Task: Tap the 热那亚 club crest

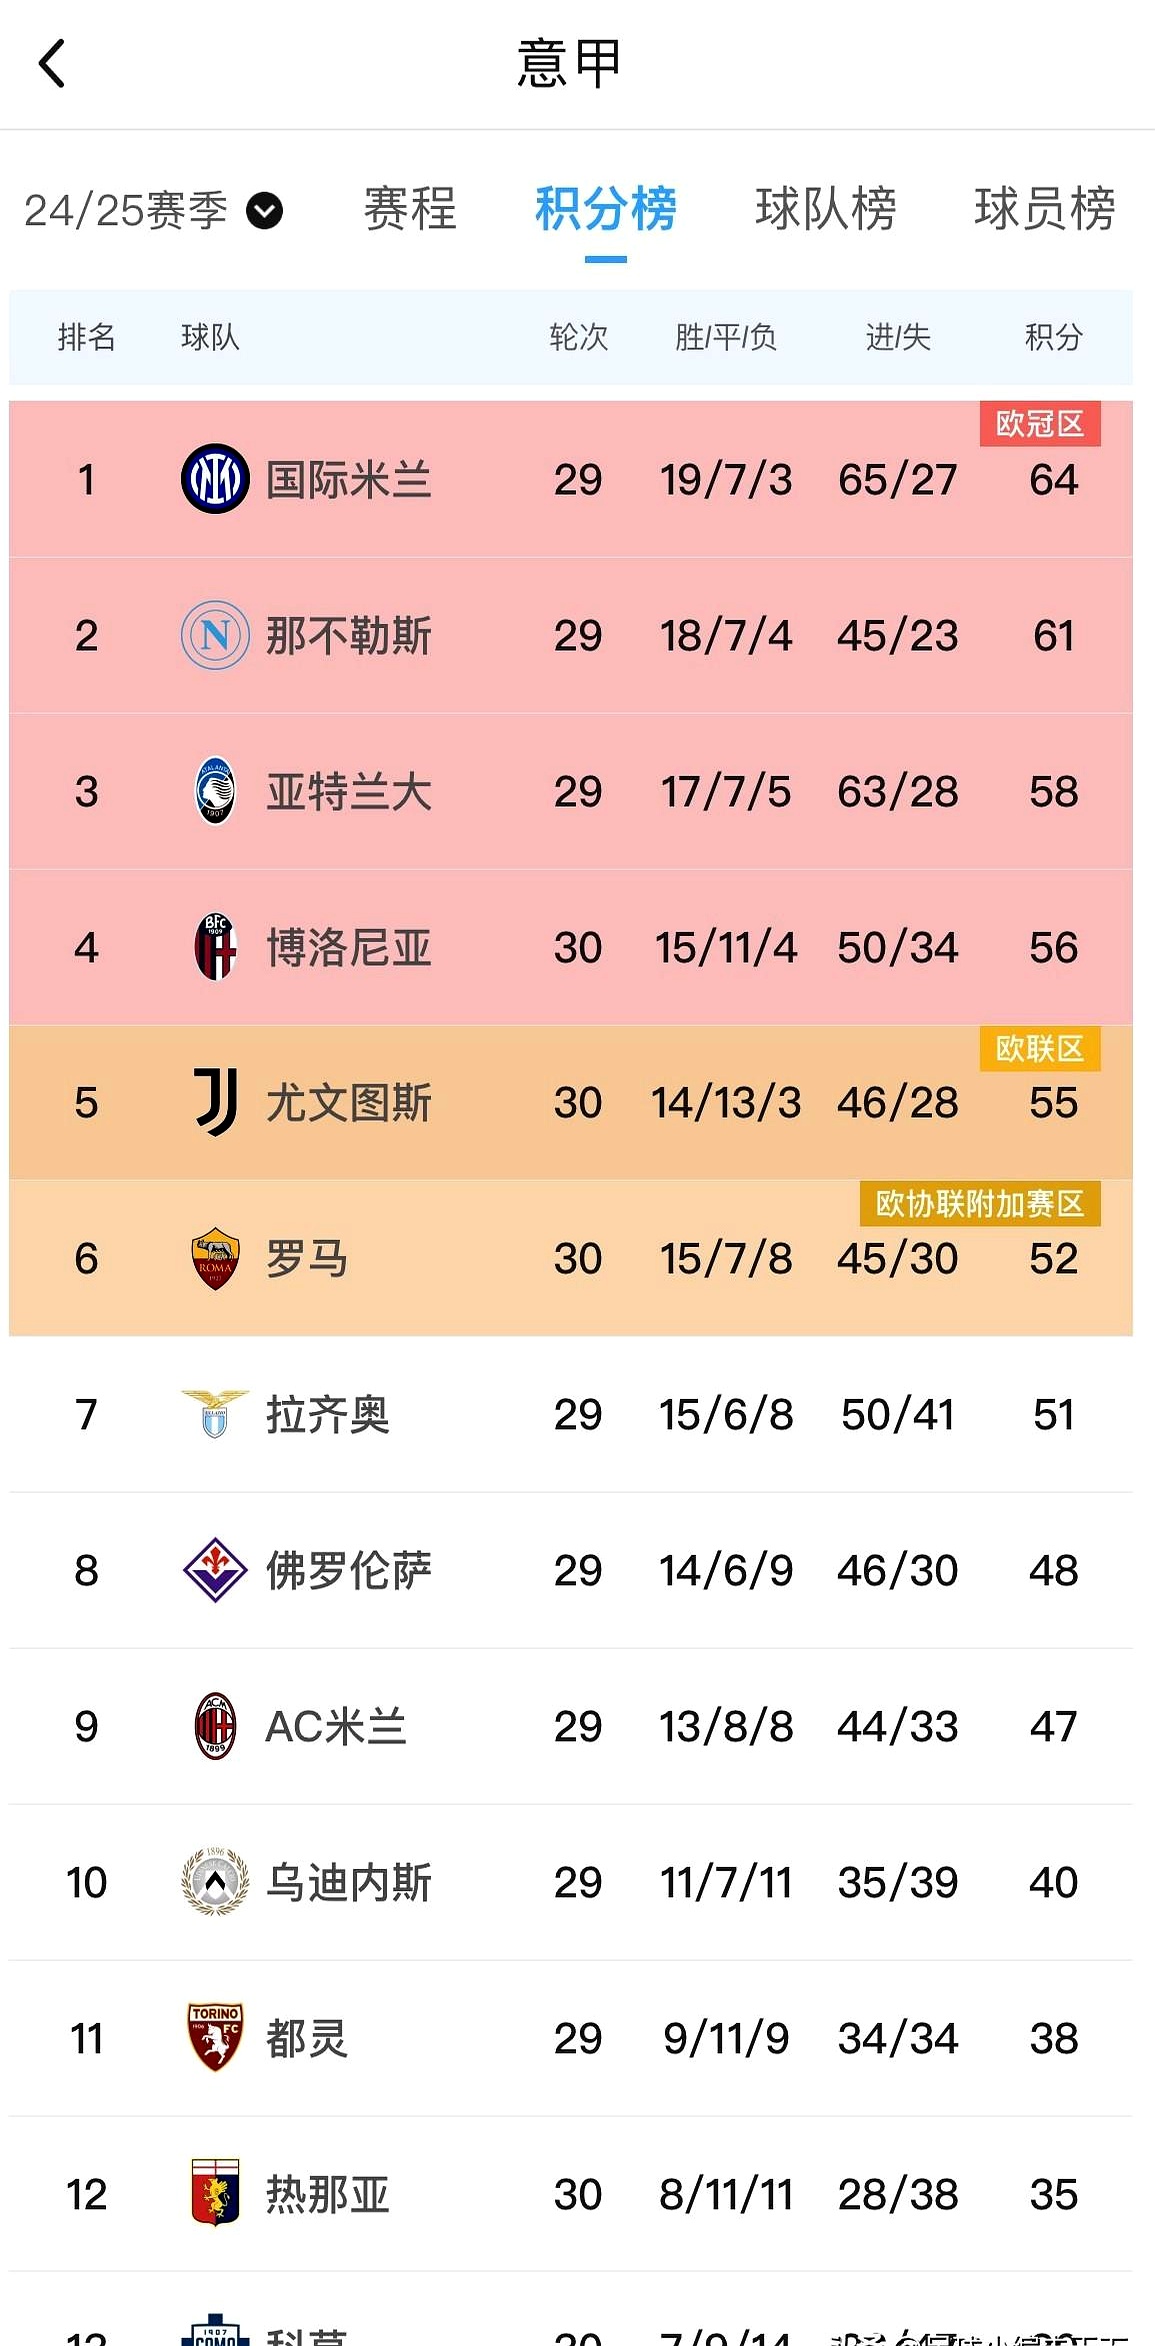Action: tap(215, 2194)
